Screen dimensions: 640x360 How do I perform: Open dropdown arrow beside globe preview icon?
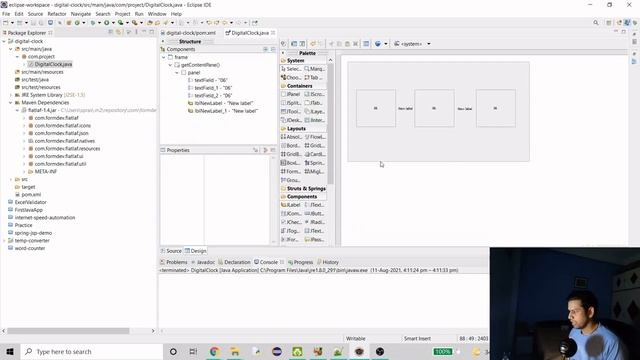386,44
